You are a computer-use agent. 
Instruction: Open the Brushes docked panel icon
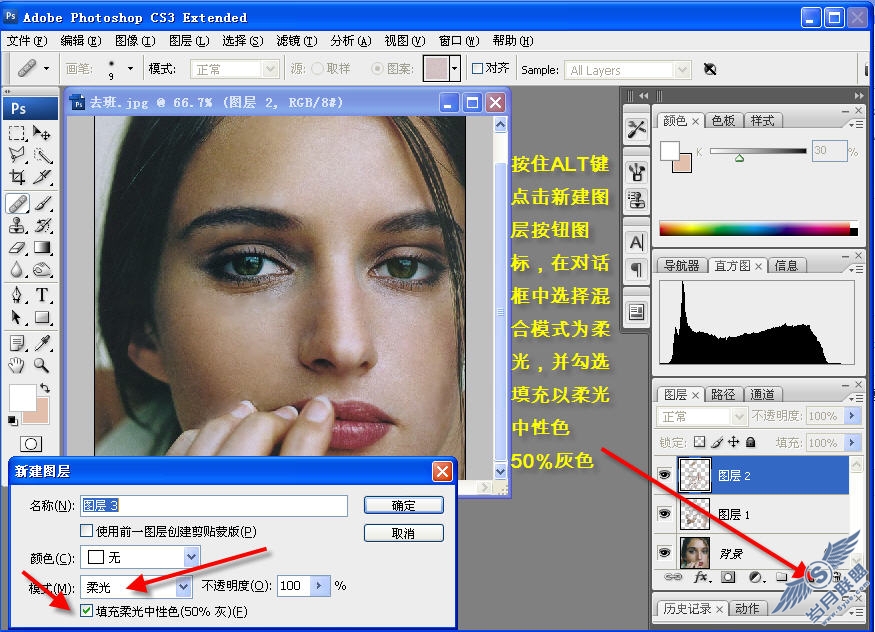point(636,173)
